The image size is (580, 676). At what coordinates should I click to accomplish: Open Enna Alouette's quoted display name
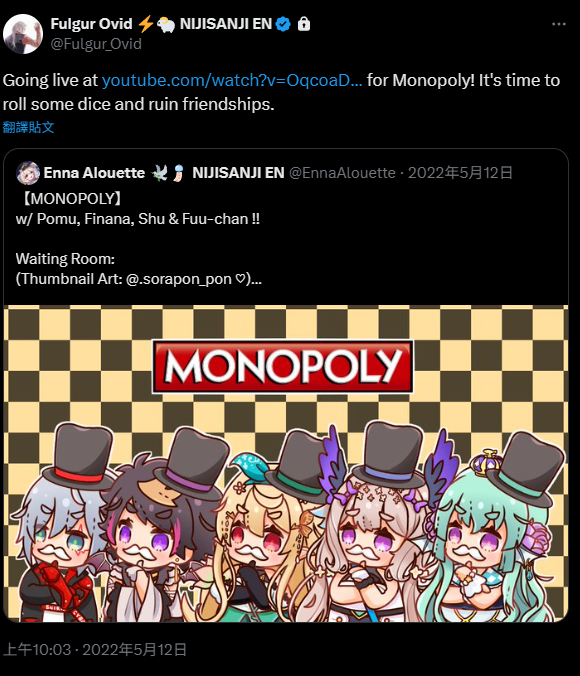(94, 173)
